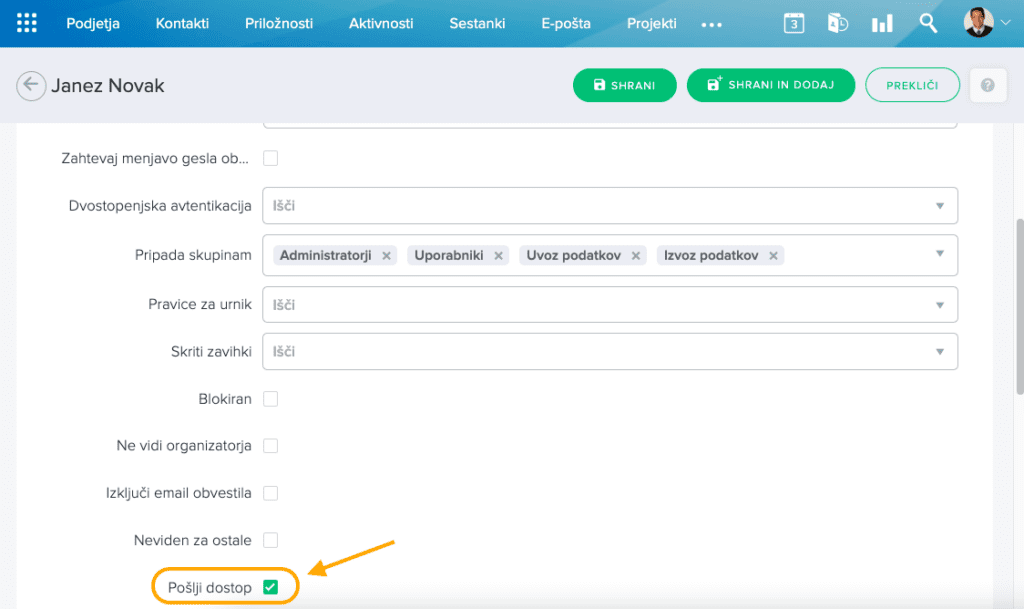Uncheck the Pošlji dostop checkbox

pos(270,587)
